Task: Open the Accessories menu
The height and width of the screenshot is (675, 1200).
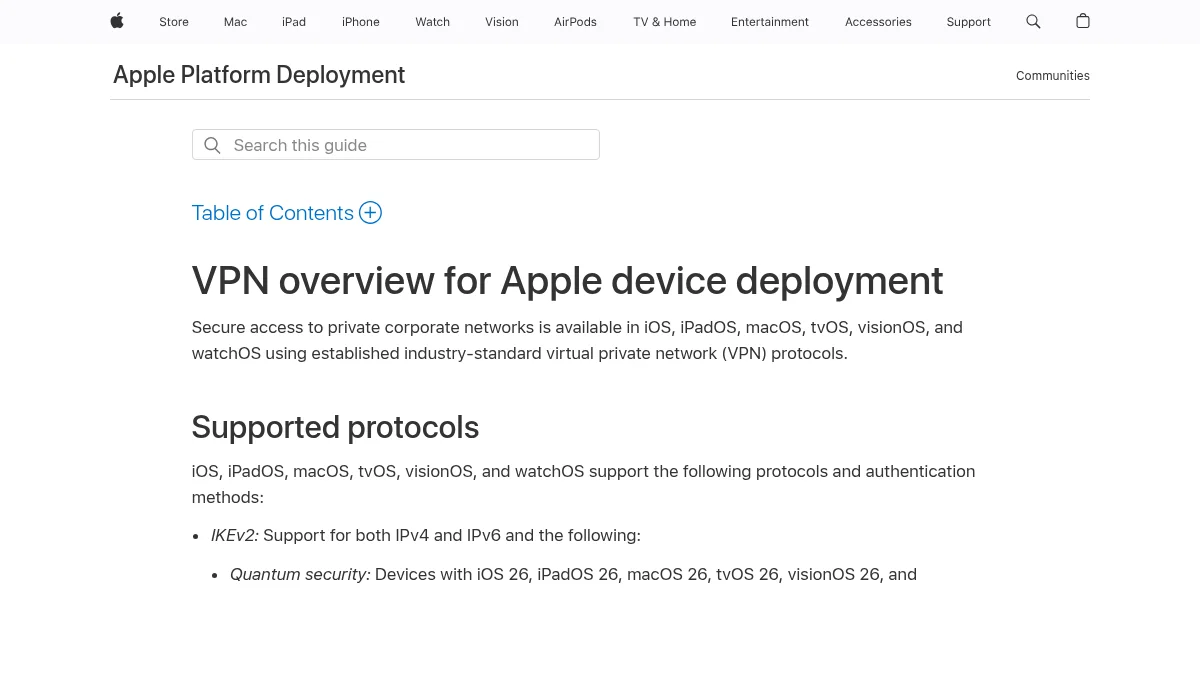Action: tap(878, 22)
